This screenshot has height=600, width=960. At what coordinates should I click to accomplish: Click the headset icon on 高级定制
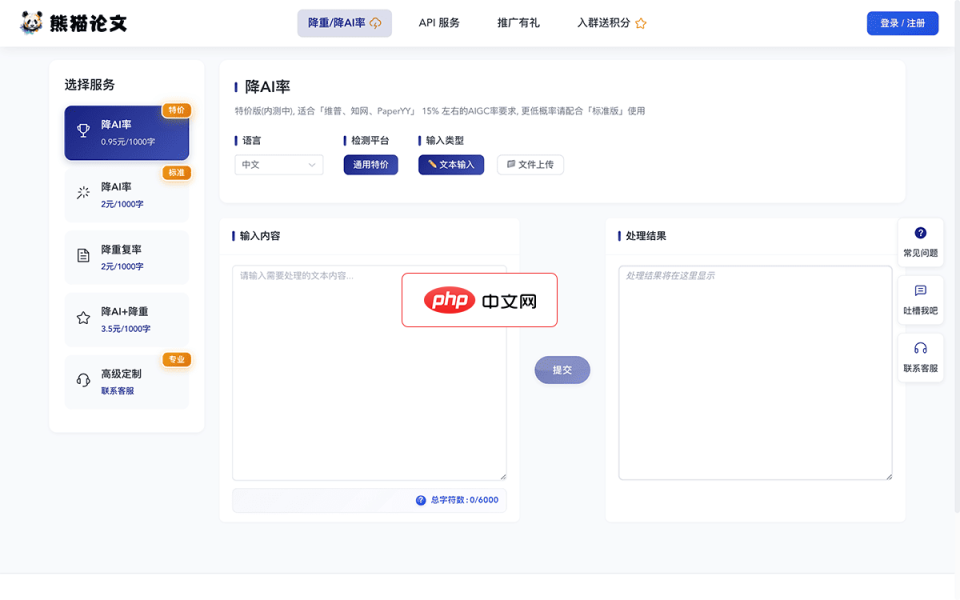(83, 380)
